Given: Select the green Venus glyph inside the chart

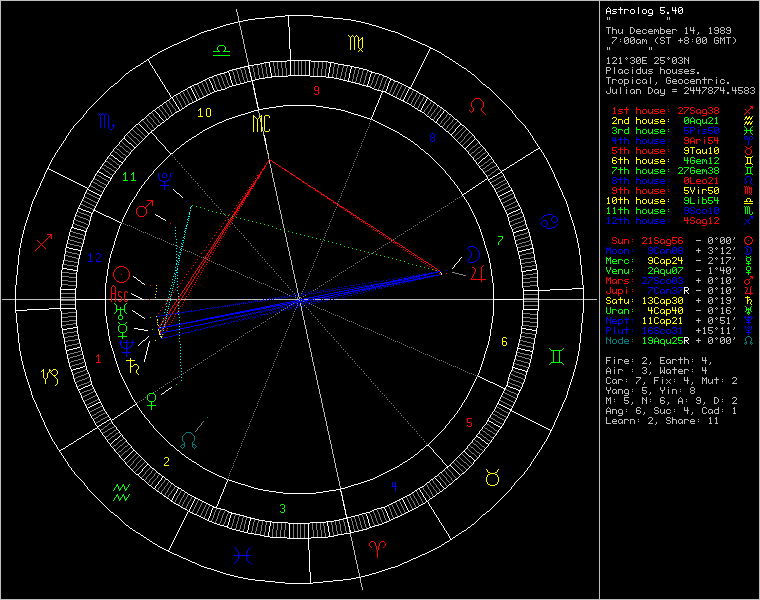Looking at the screenshot, I should tap(152, 401).
